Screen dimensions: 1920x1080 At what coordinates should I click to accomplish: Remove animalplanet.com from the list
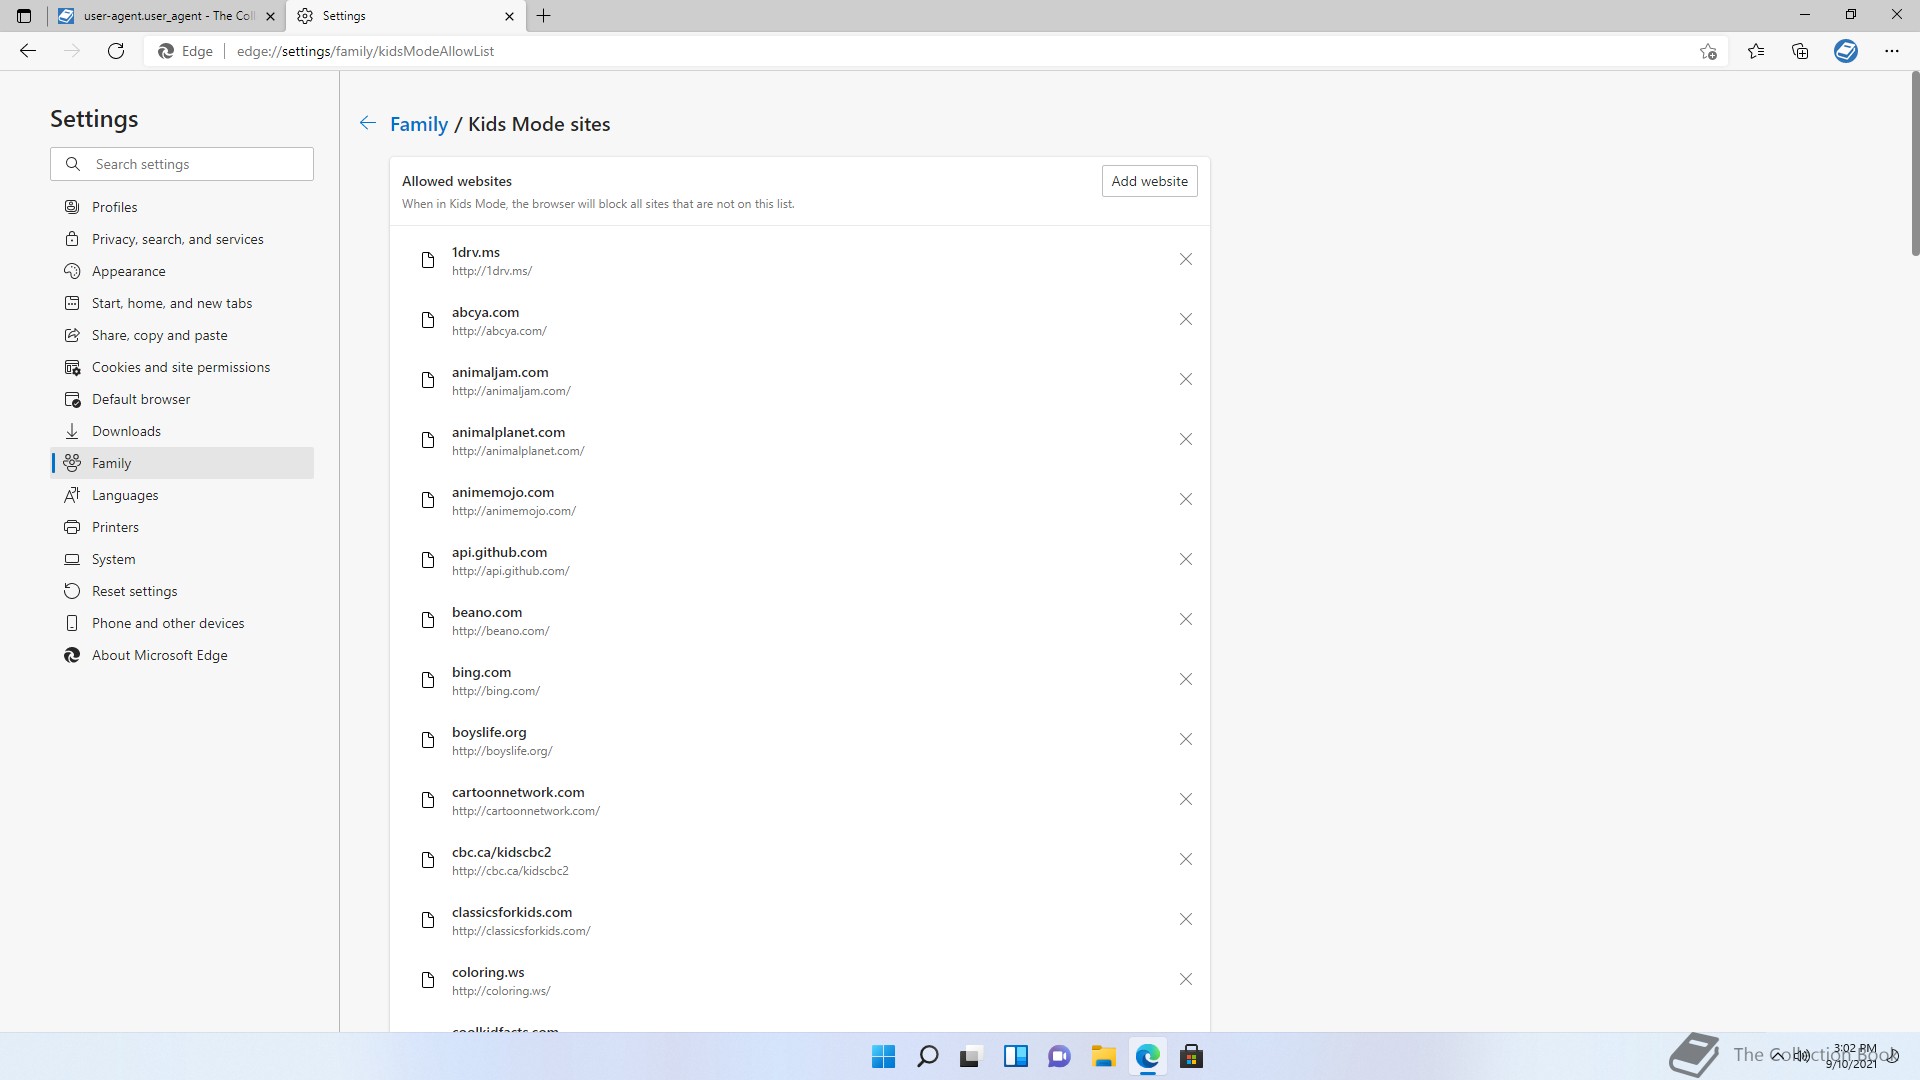click(x=1185, y=439)
